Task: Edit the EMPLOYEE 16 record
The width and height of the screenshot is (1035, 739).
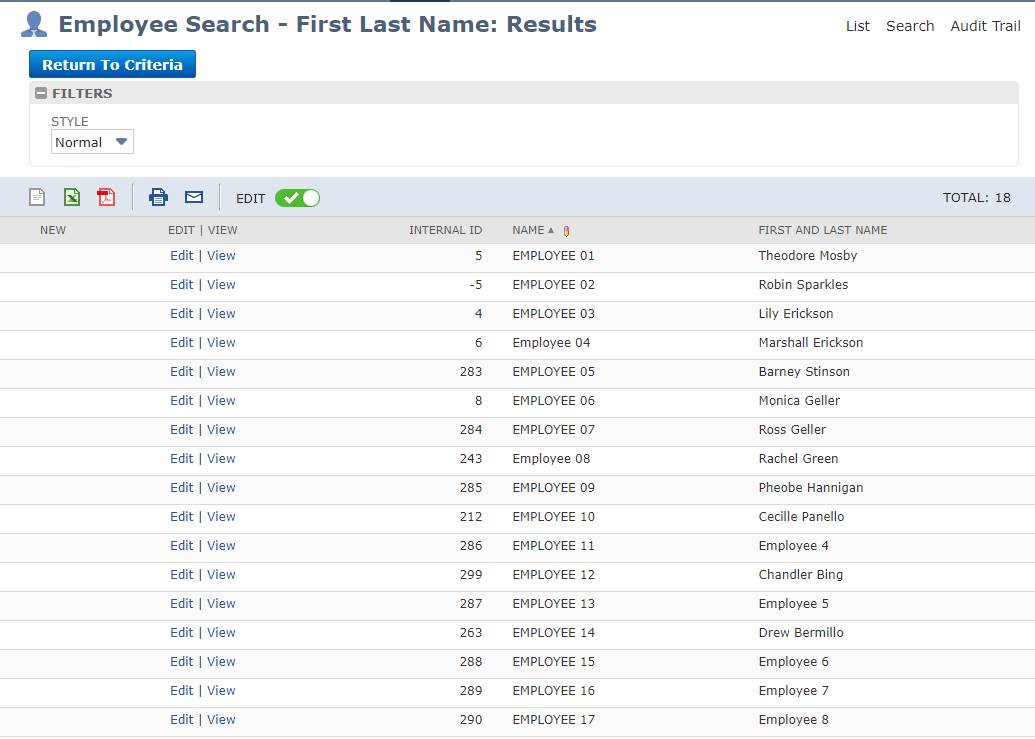Action: pos(182,691)
